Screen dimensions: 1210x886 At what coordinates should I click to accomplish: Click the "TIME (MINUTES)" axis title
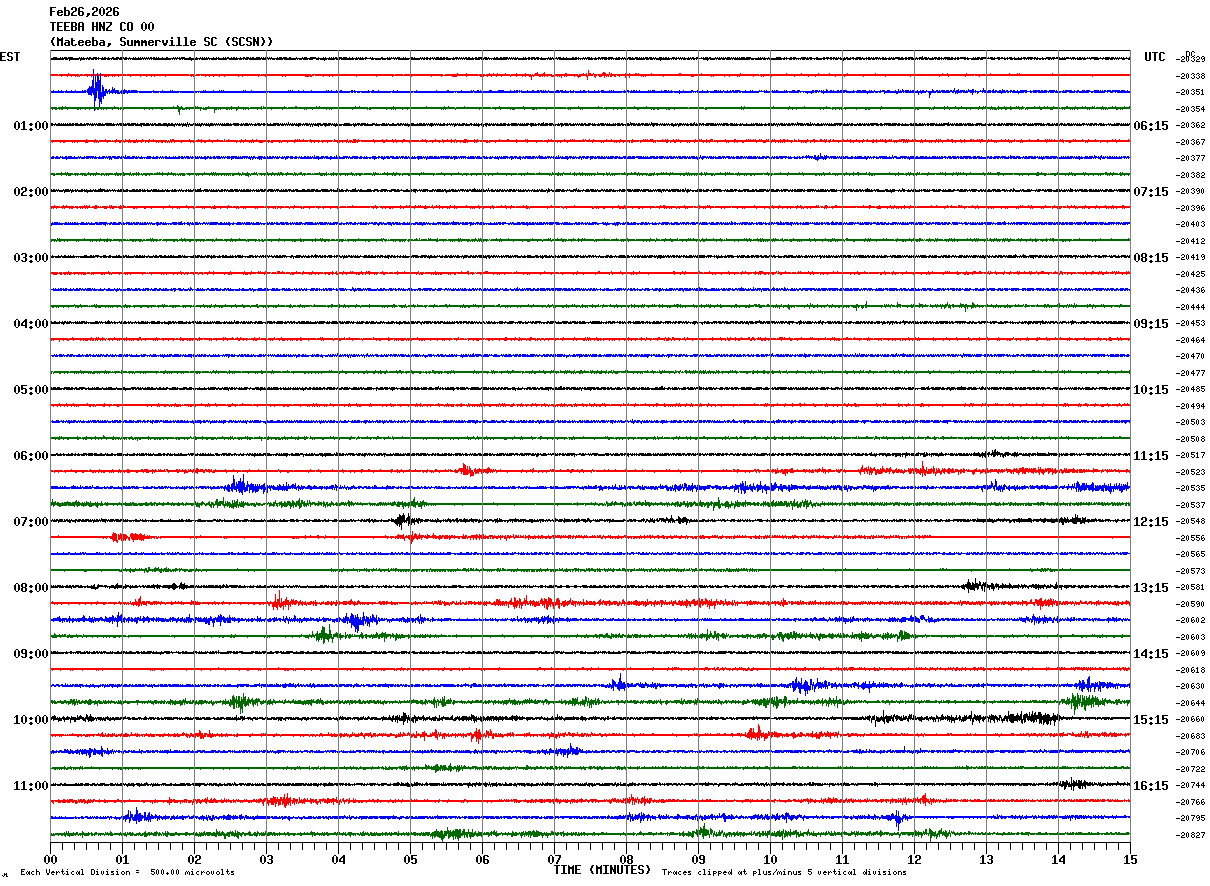(x=602, y=870)
